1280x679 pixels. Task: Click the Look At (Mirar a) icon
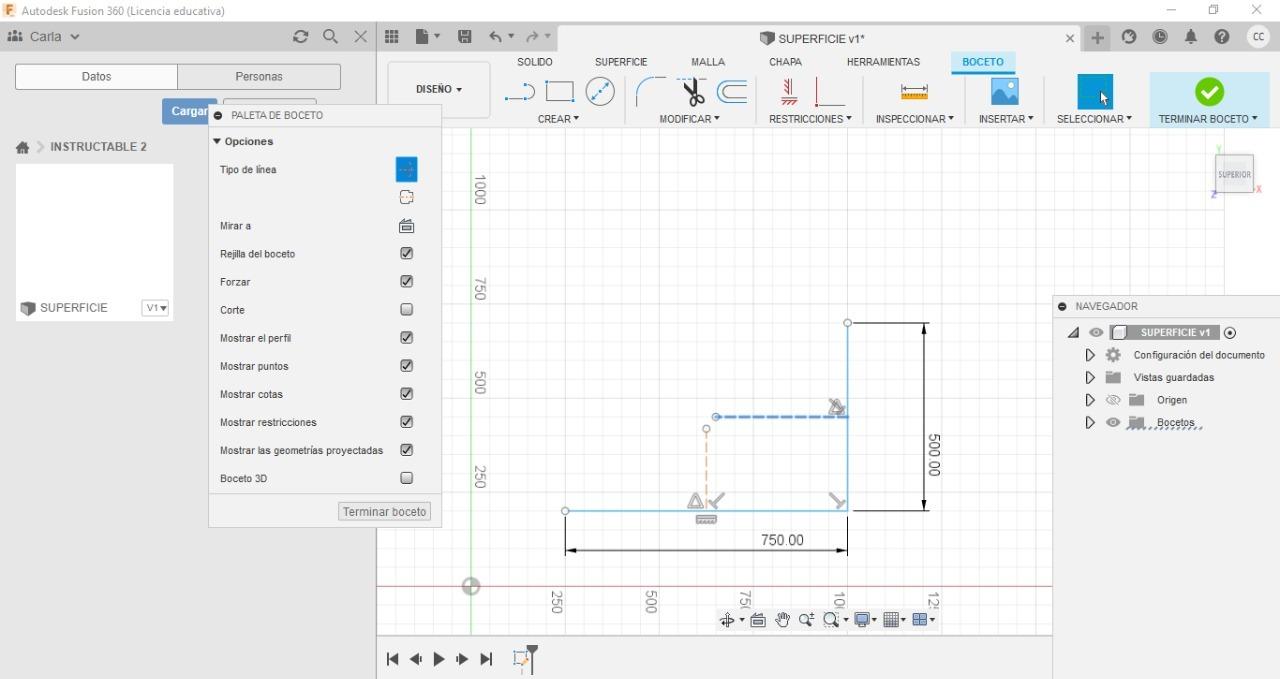[x=407, y=226]
